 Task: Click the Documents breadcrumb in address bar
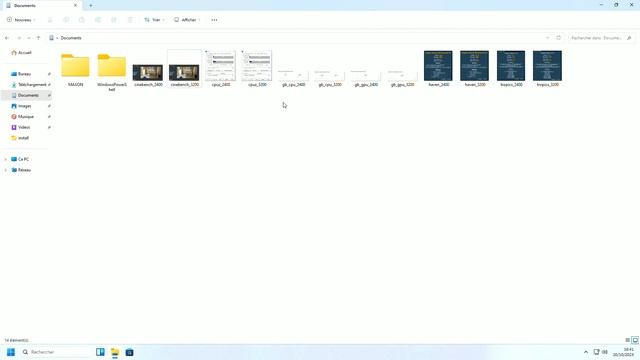71,38
